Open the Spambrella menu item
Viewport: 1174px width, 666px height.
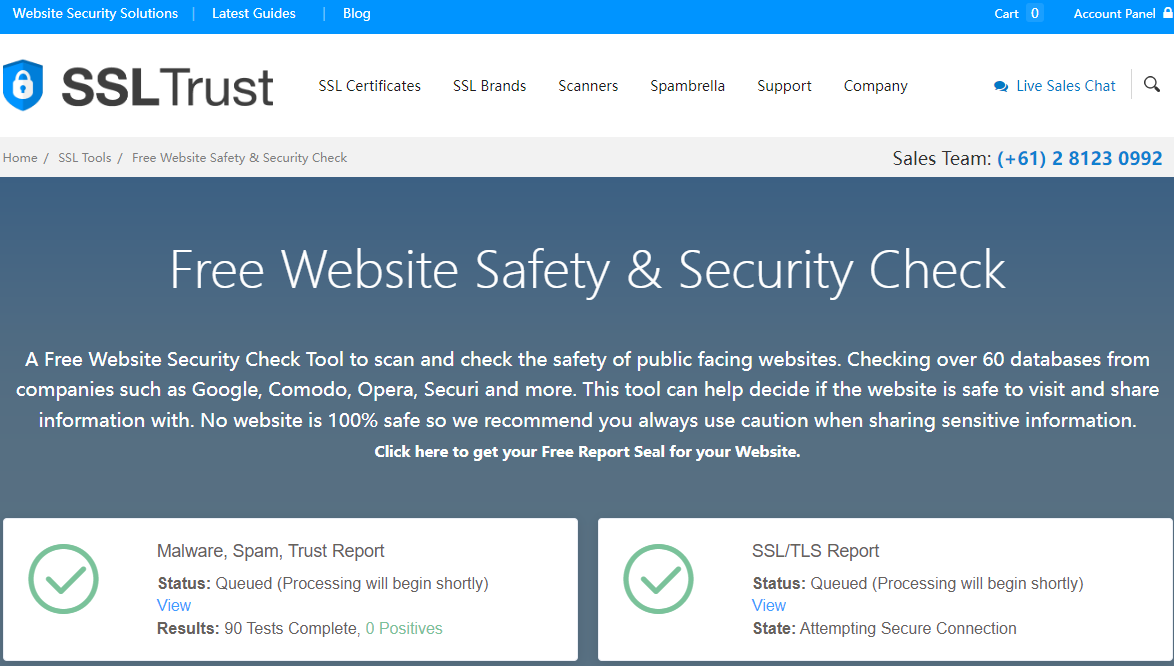687,86
